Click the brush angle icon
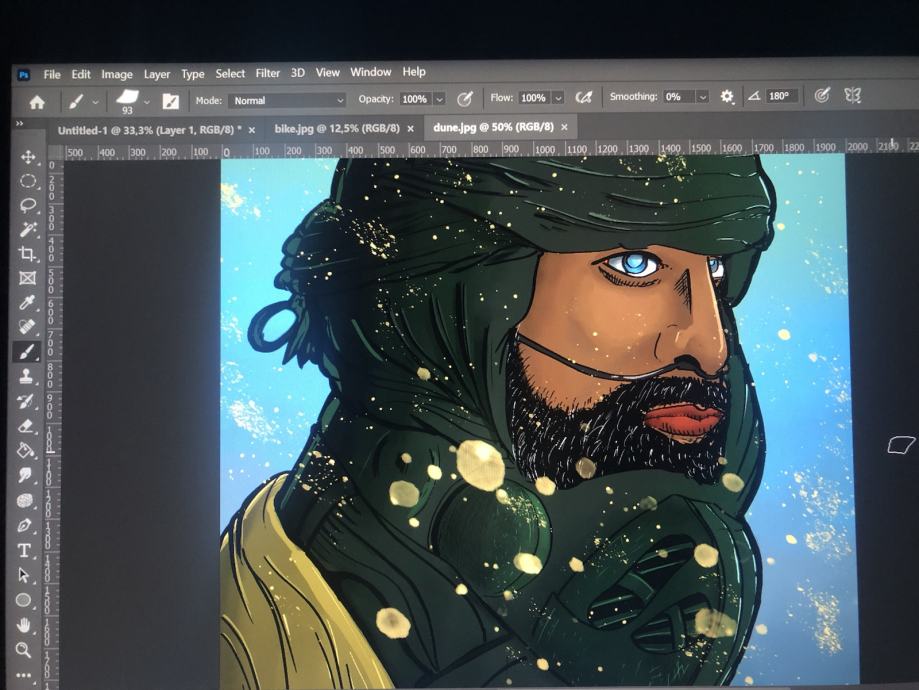919x690 pixels. (x=754, y=96)
